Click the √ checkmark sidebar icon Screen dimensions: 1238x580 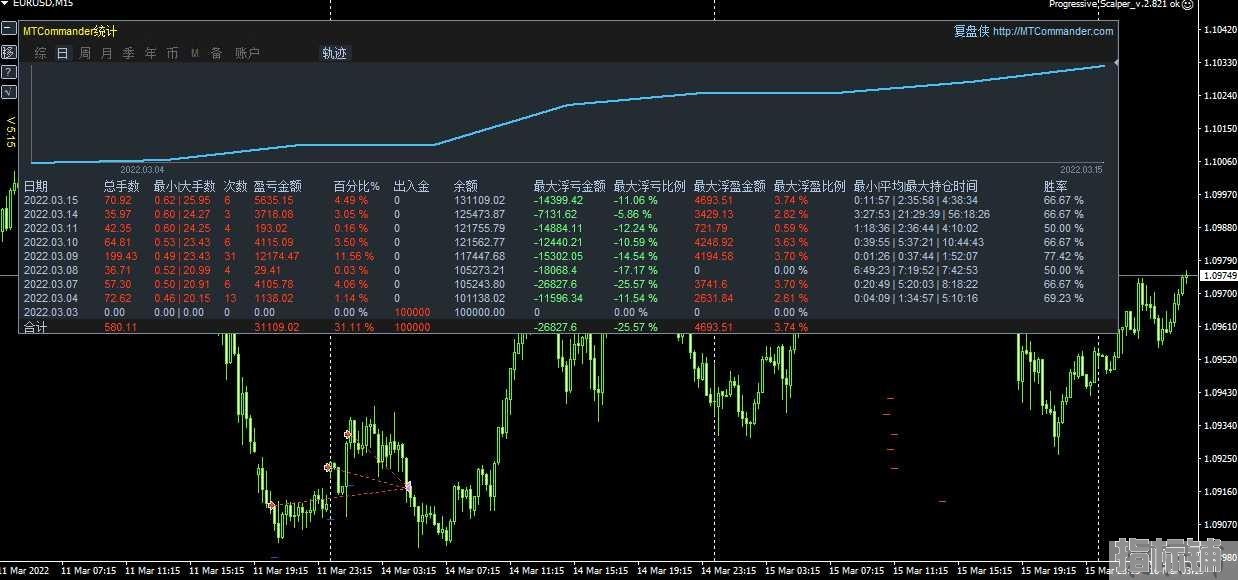[8, 91]
